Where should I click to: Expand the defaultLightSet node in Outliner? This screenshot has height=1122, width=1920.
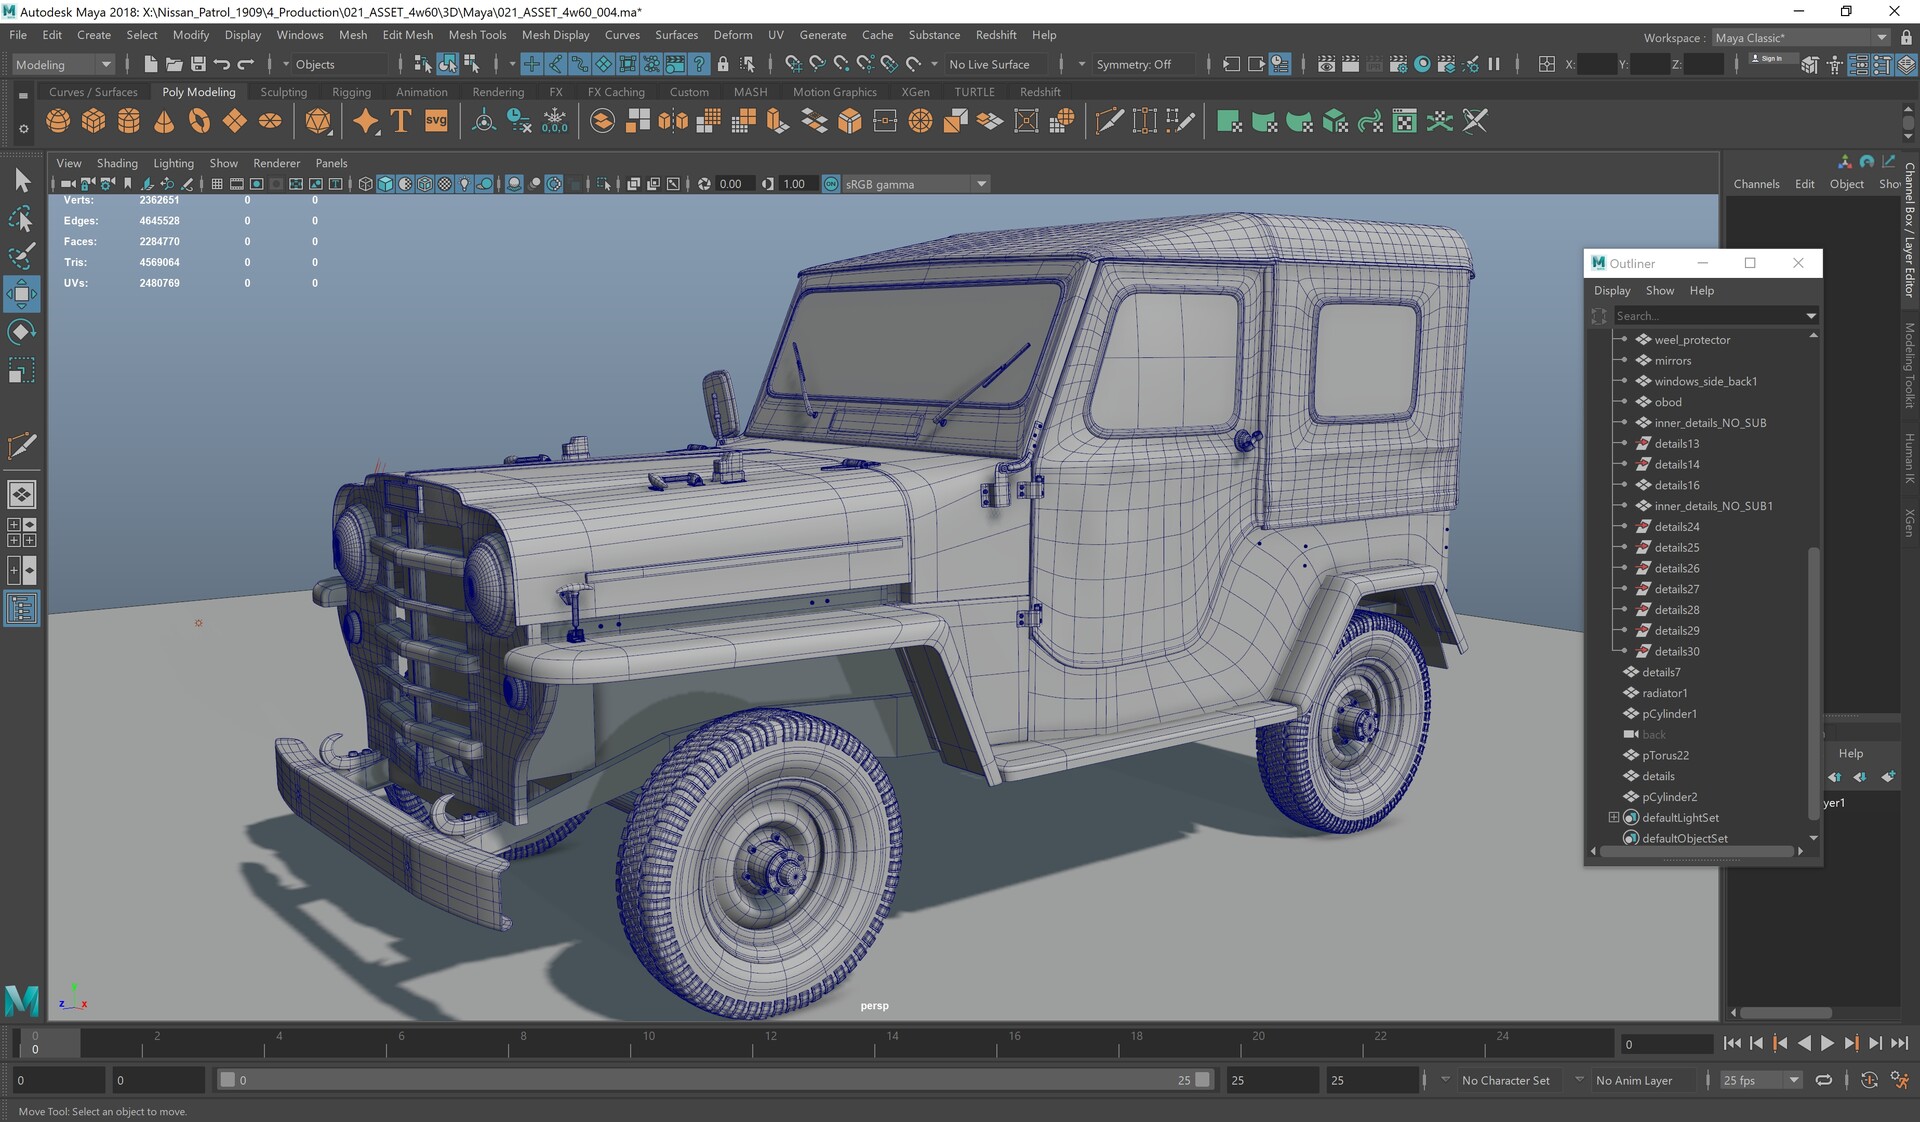click(1613, 818)
